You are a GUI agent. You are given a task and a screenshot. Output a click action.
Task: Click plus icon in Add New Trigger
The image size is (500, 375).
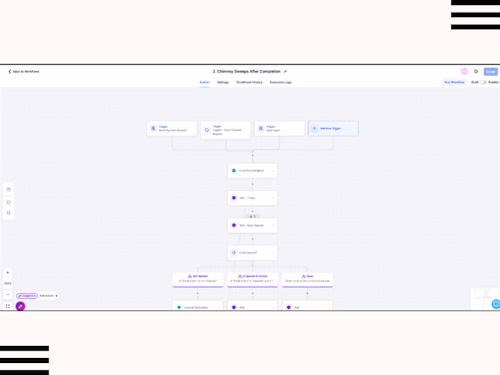314,128
